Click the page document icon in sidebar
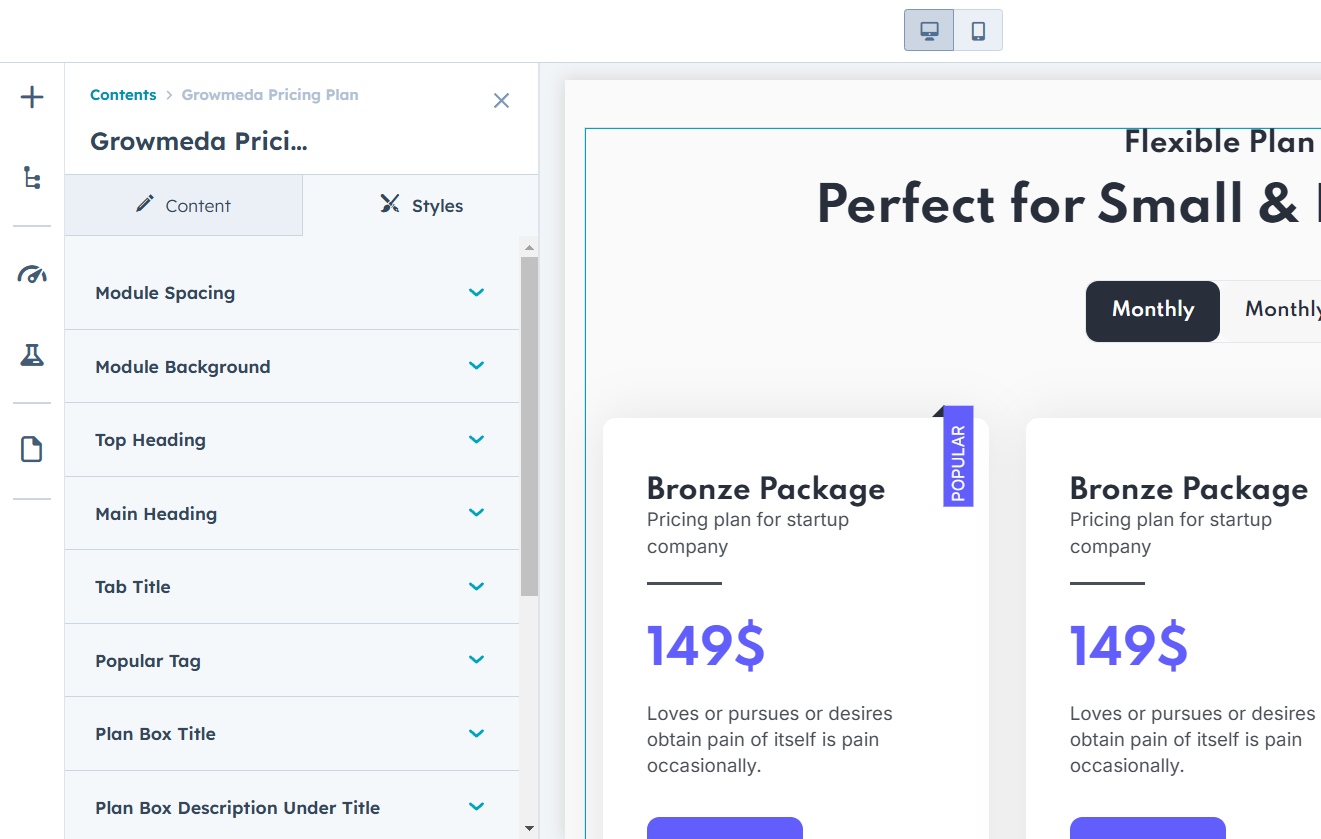This screenshot has height=839, width=1321. (32, 450)
